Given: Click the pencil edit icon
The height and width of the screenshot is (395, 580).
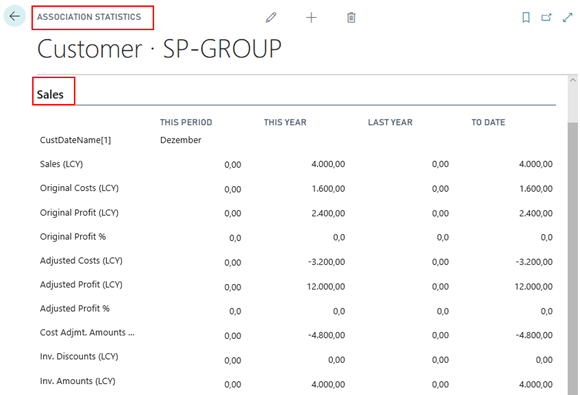Looking at the screenshot, I should (271, 17).
